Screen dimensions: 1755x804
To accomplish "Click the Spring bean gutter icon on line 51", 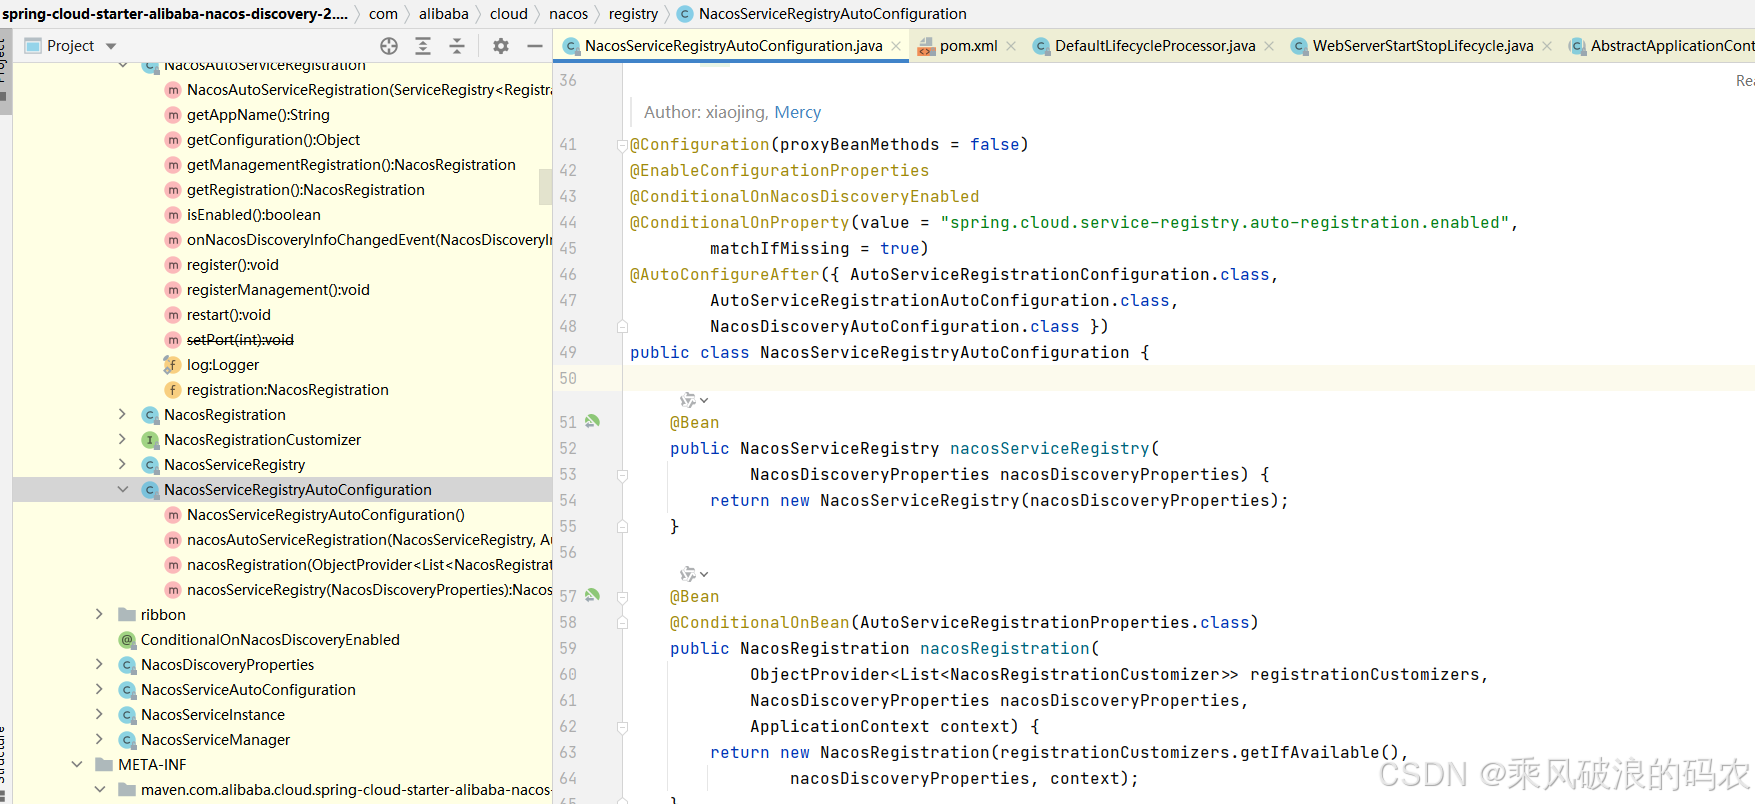I will pos(592,422).
